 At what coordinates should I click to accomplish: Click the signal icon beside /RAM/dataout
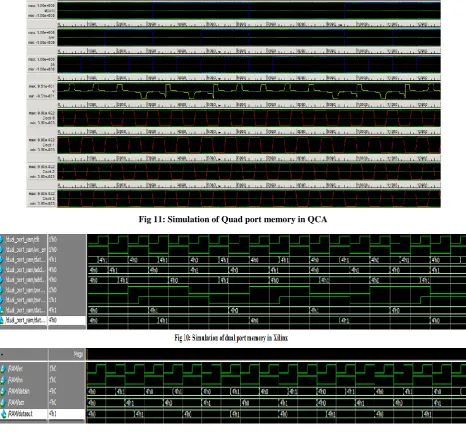[x=3, y=414]
